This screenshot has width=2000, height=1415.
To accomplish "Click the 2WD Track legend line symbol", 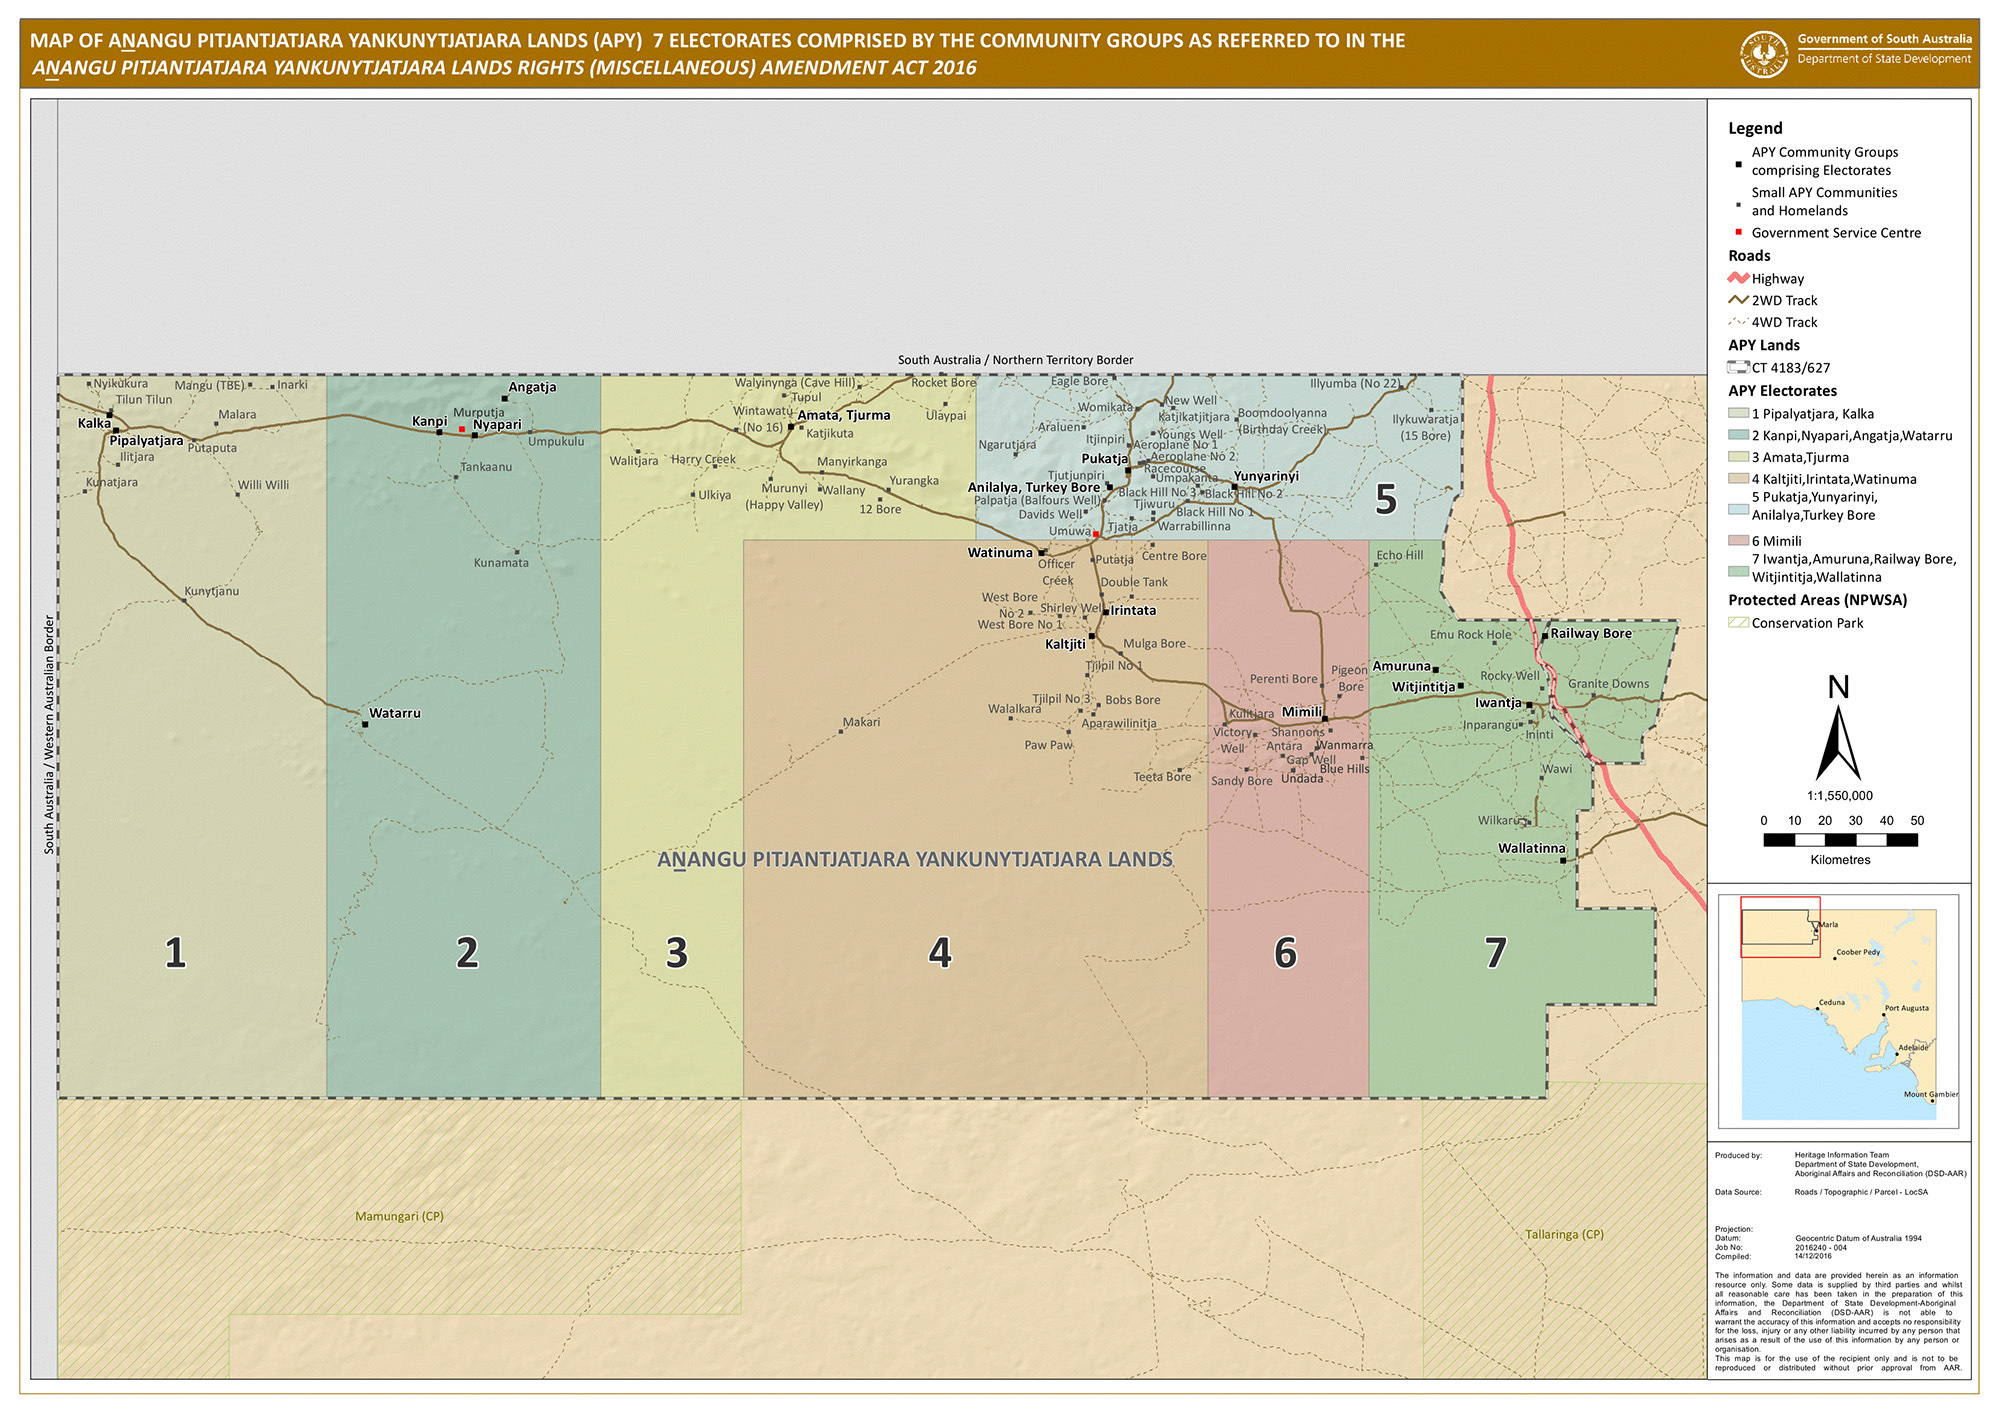I will point(1738,300).
